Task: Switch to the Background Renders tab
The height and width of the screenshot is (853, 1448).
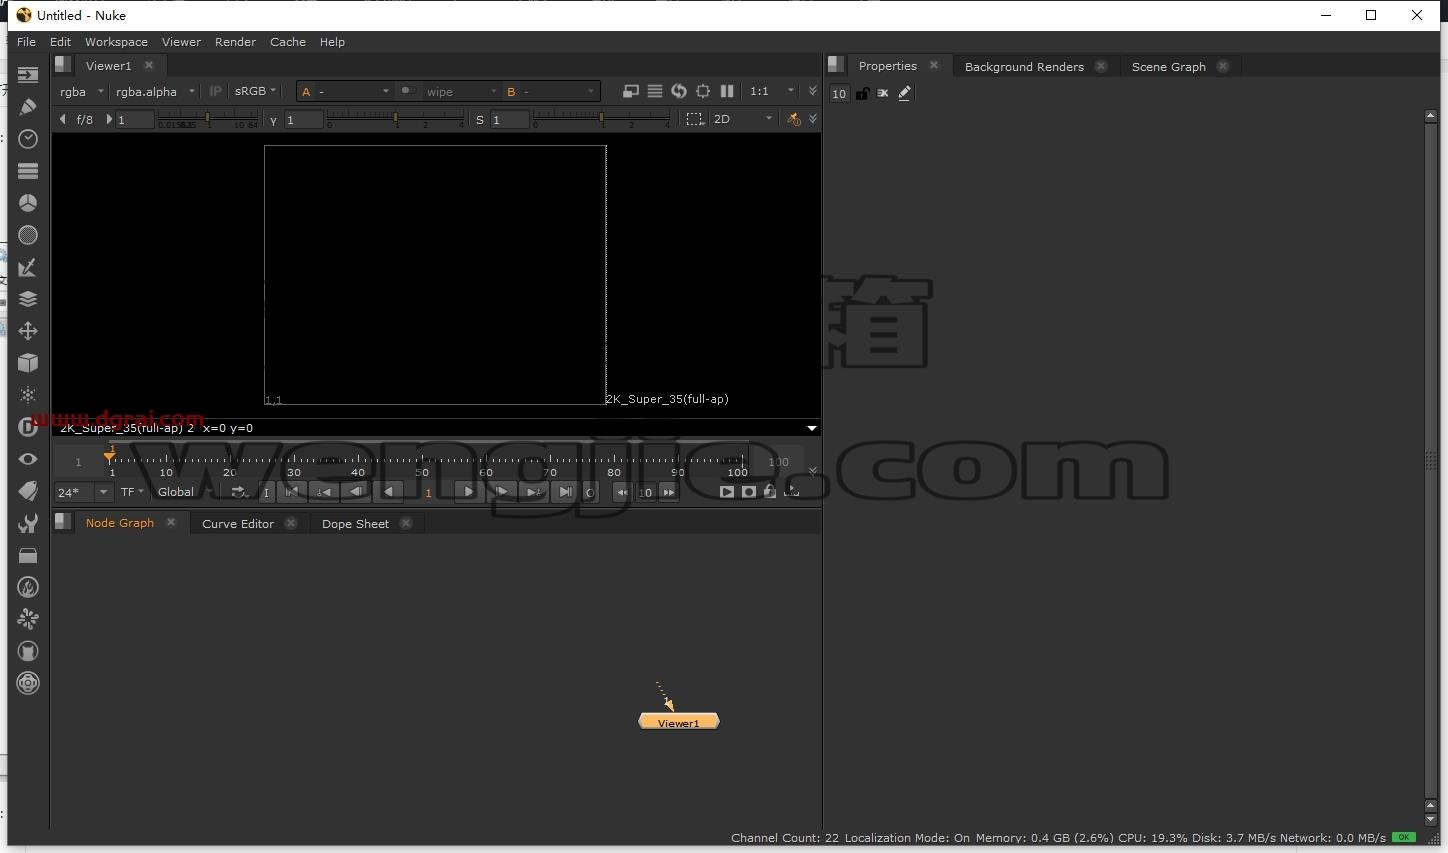Action: coord(1024,67)
